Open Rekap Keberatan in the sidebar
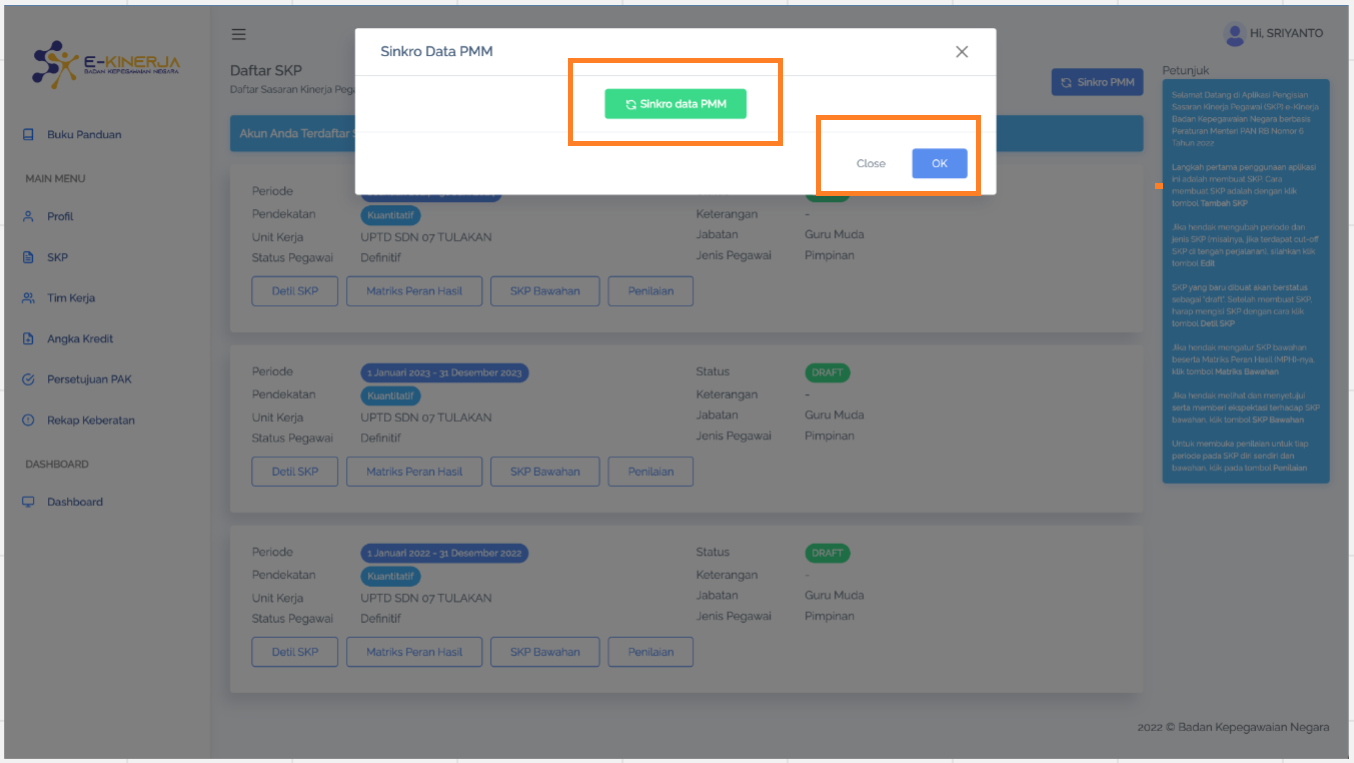This screenshot has height=763, width=1354. coord(91,421)
